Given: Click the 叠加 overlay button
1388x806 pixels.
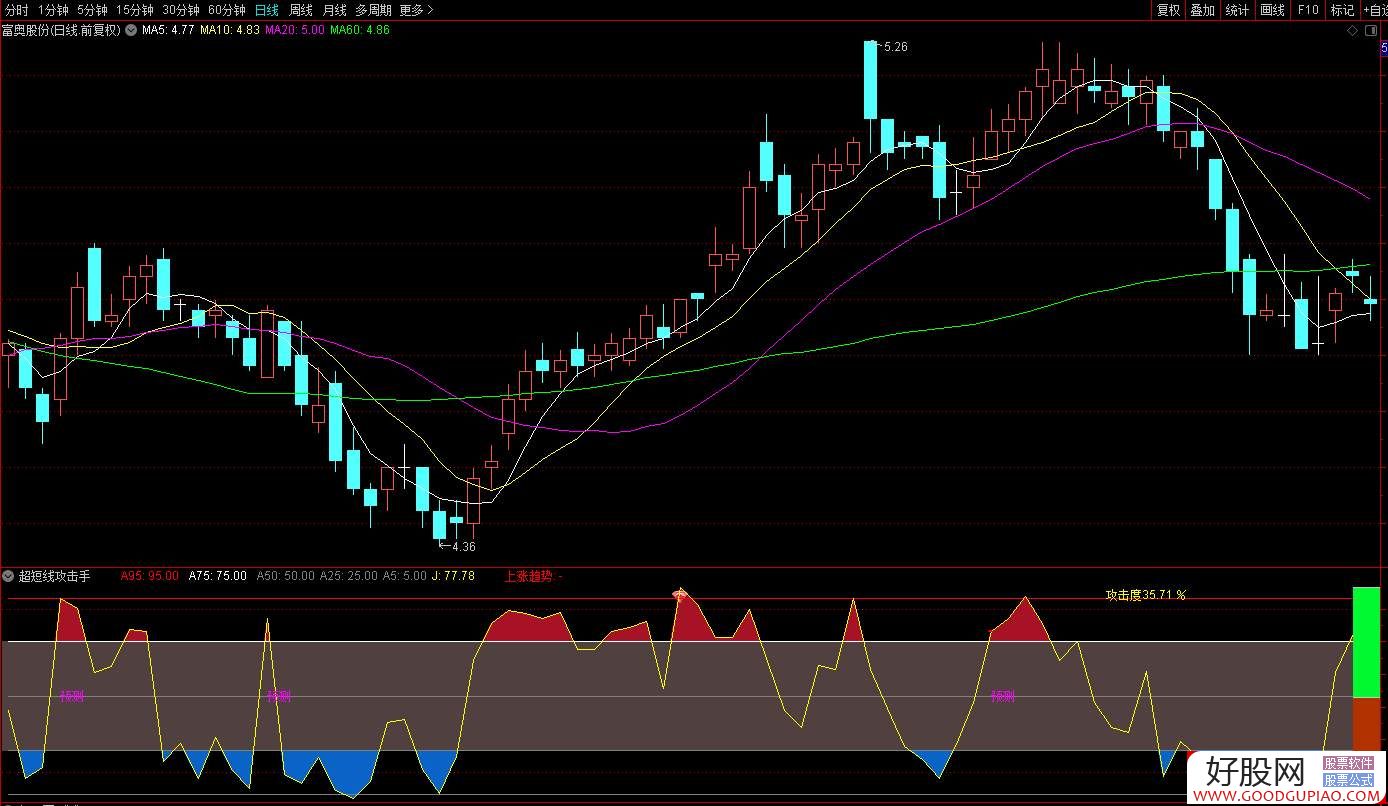Looking at the screenshot, I should [x=1203, y=10].
